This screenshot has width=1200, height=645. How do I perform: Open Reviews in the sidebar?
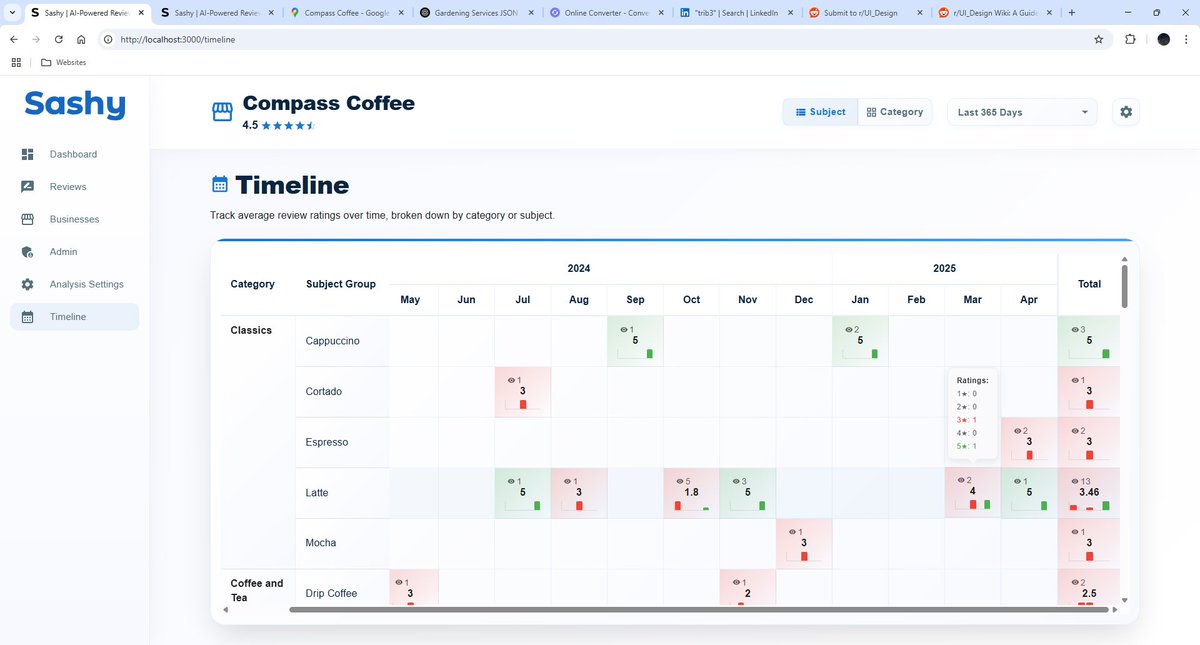click(74, 187)
